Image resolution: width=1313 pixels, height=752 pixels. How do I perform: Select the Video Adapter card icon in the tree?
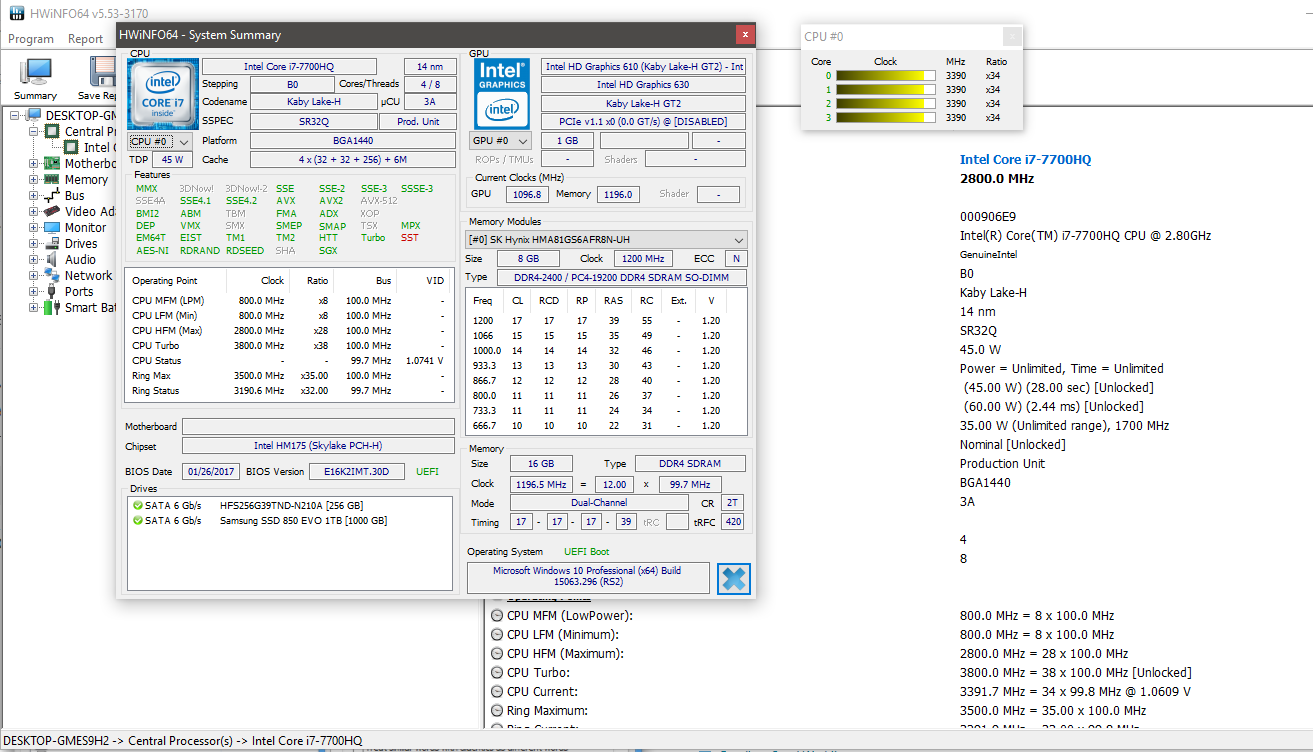[53, 211]
